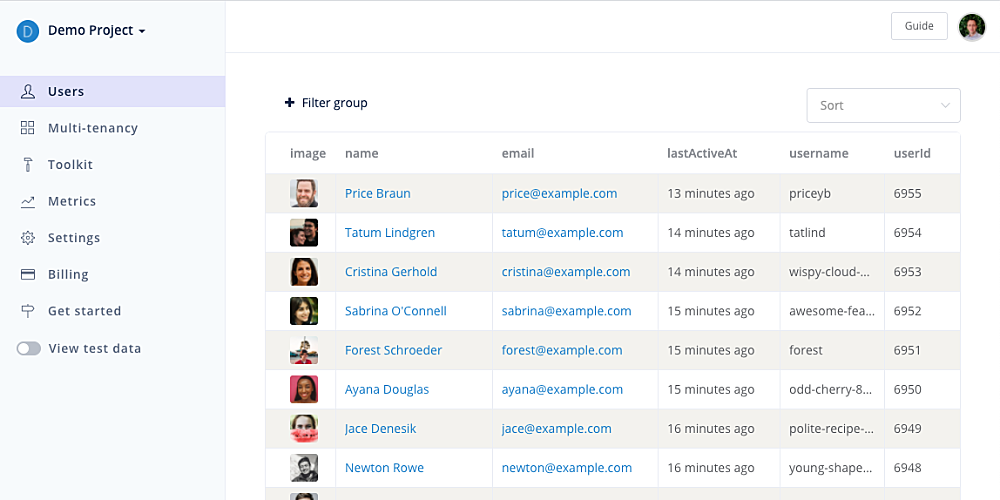Click Tatum Lindgren's profile photo
Image resolution: width=1000 pixels, height=500 pixels.
(x=304, y=233)
